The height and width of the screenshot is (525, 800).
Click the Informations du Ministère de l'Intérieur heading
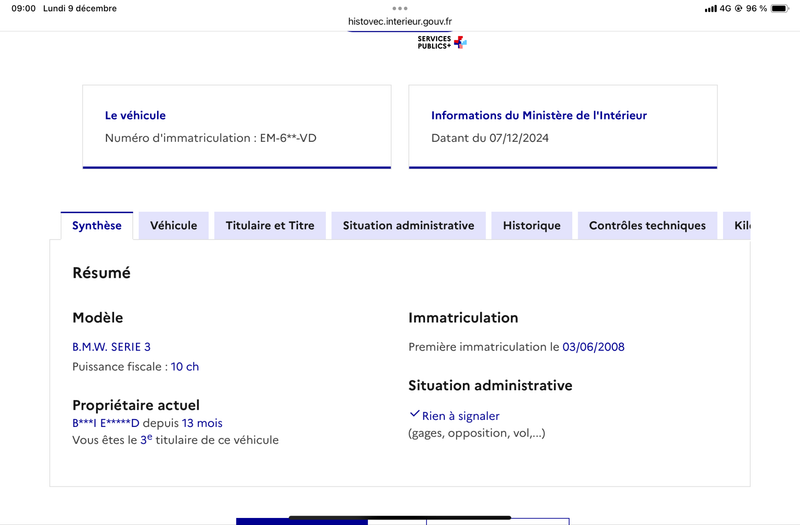(539, 115)
